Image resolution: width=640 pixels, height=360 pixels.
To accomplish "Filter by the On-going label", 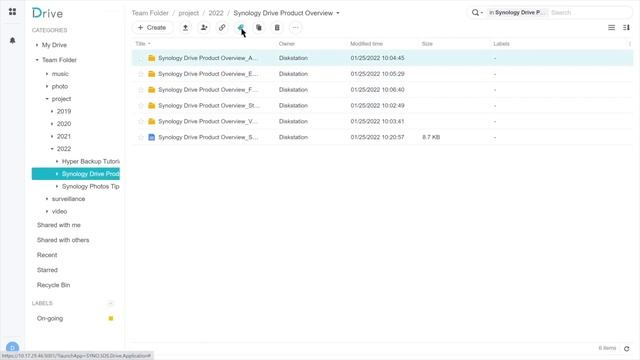I will [50, 318].
